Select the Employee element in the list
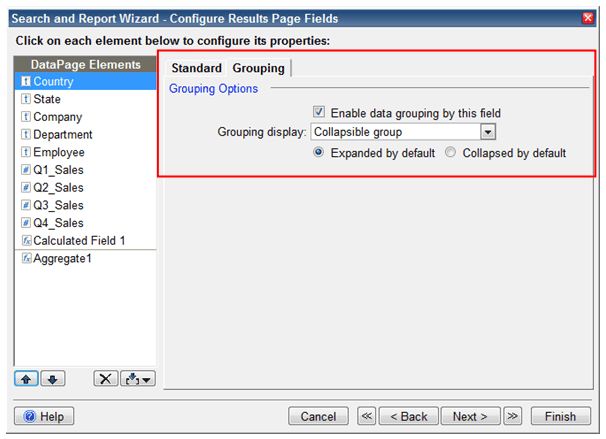Screen dimensions: 606x439 click(x=85, y=152)
